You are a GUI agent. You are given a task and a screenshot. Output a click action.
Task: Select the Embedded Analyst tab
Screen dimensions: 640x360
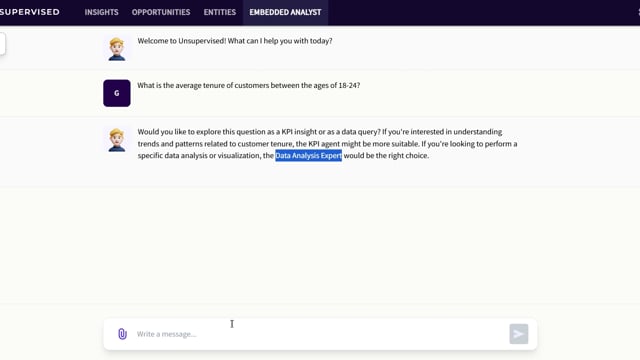(285, 12)
